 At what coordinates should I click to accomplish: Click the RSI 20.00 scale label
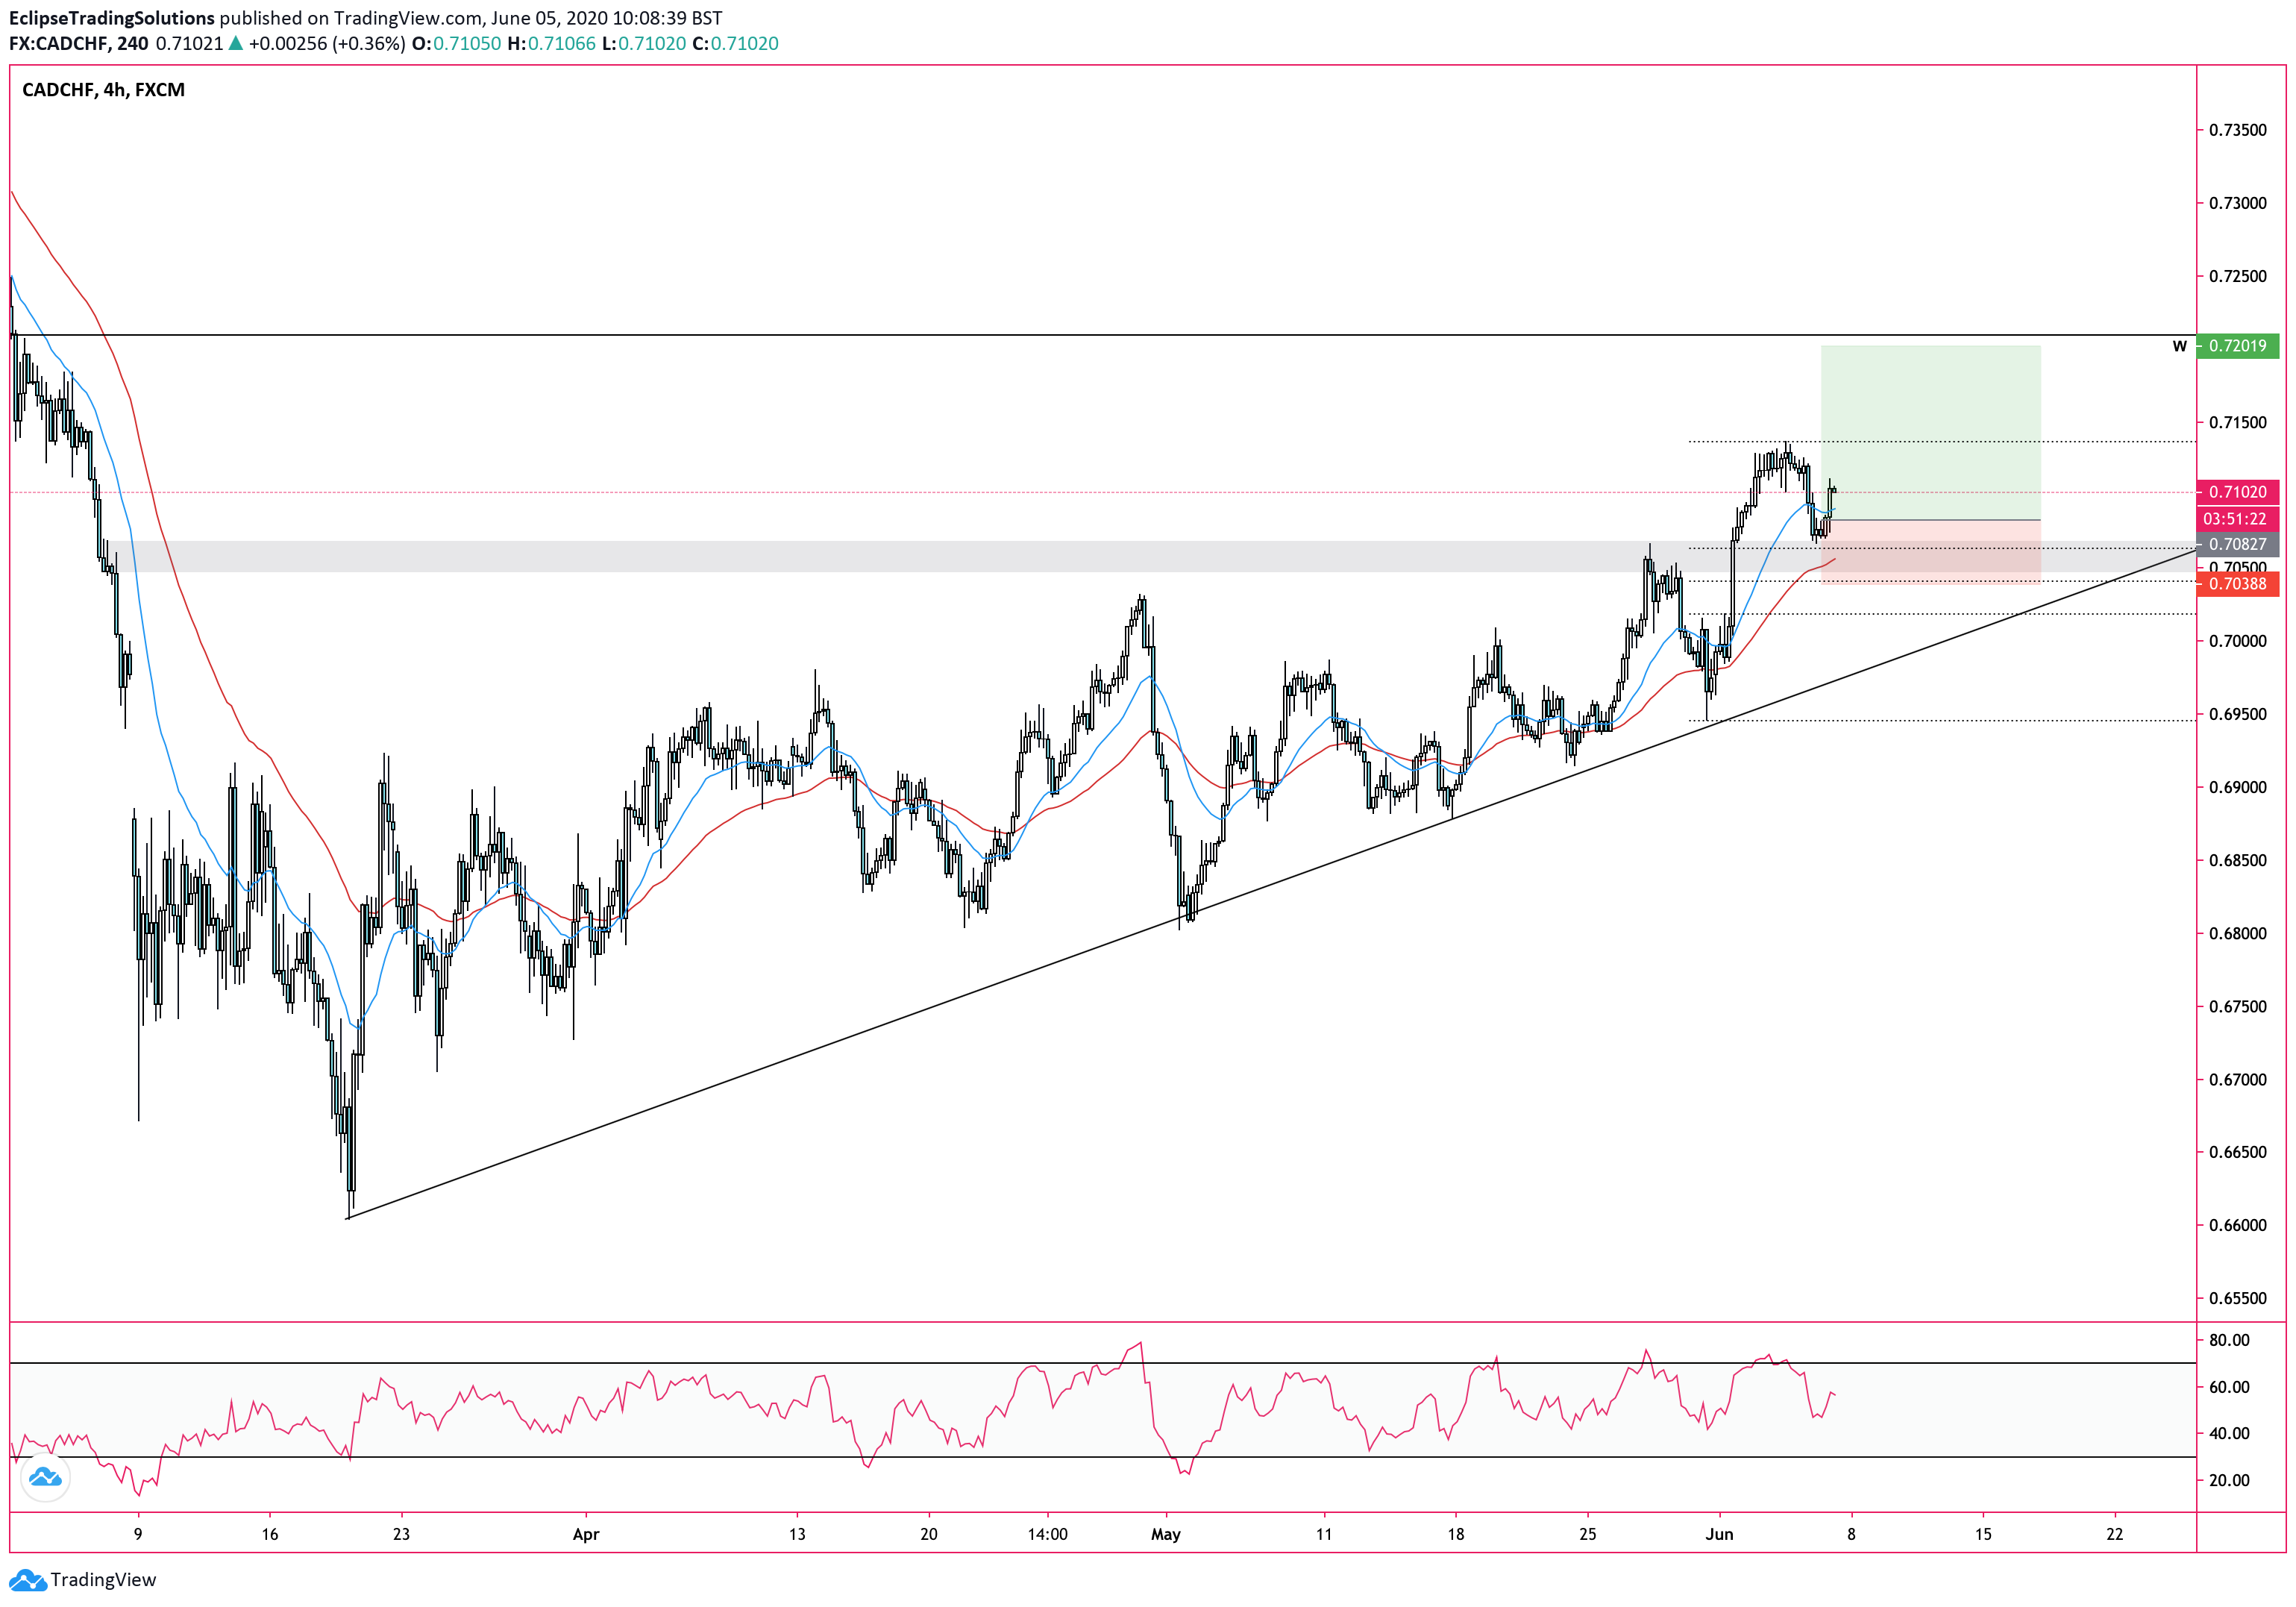2229,1480
